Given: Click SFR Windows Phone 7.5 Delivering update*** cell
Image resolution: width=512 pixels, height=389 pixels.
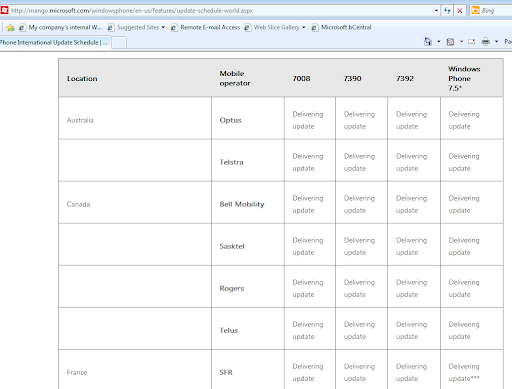Looking at the screenshot, I should [472, 370].
